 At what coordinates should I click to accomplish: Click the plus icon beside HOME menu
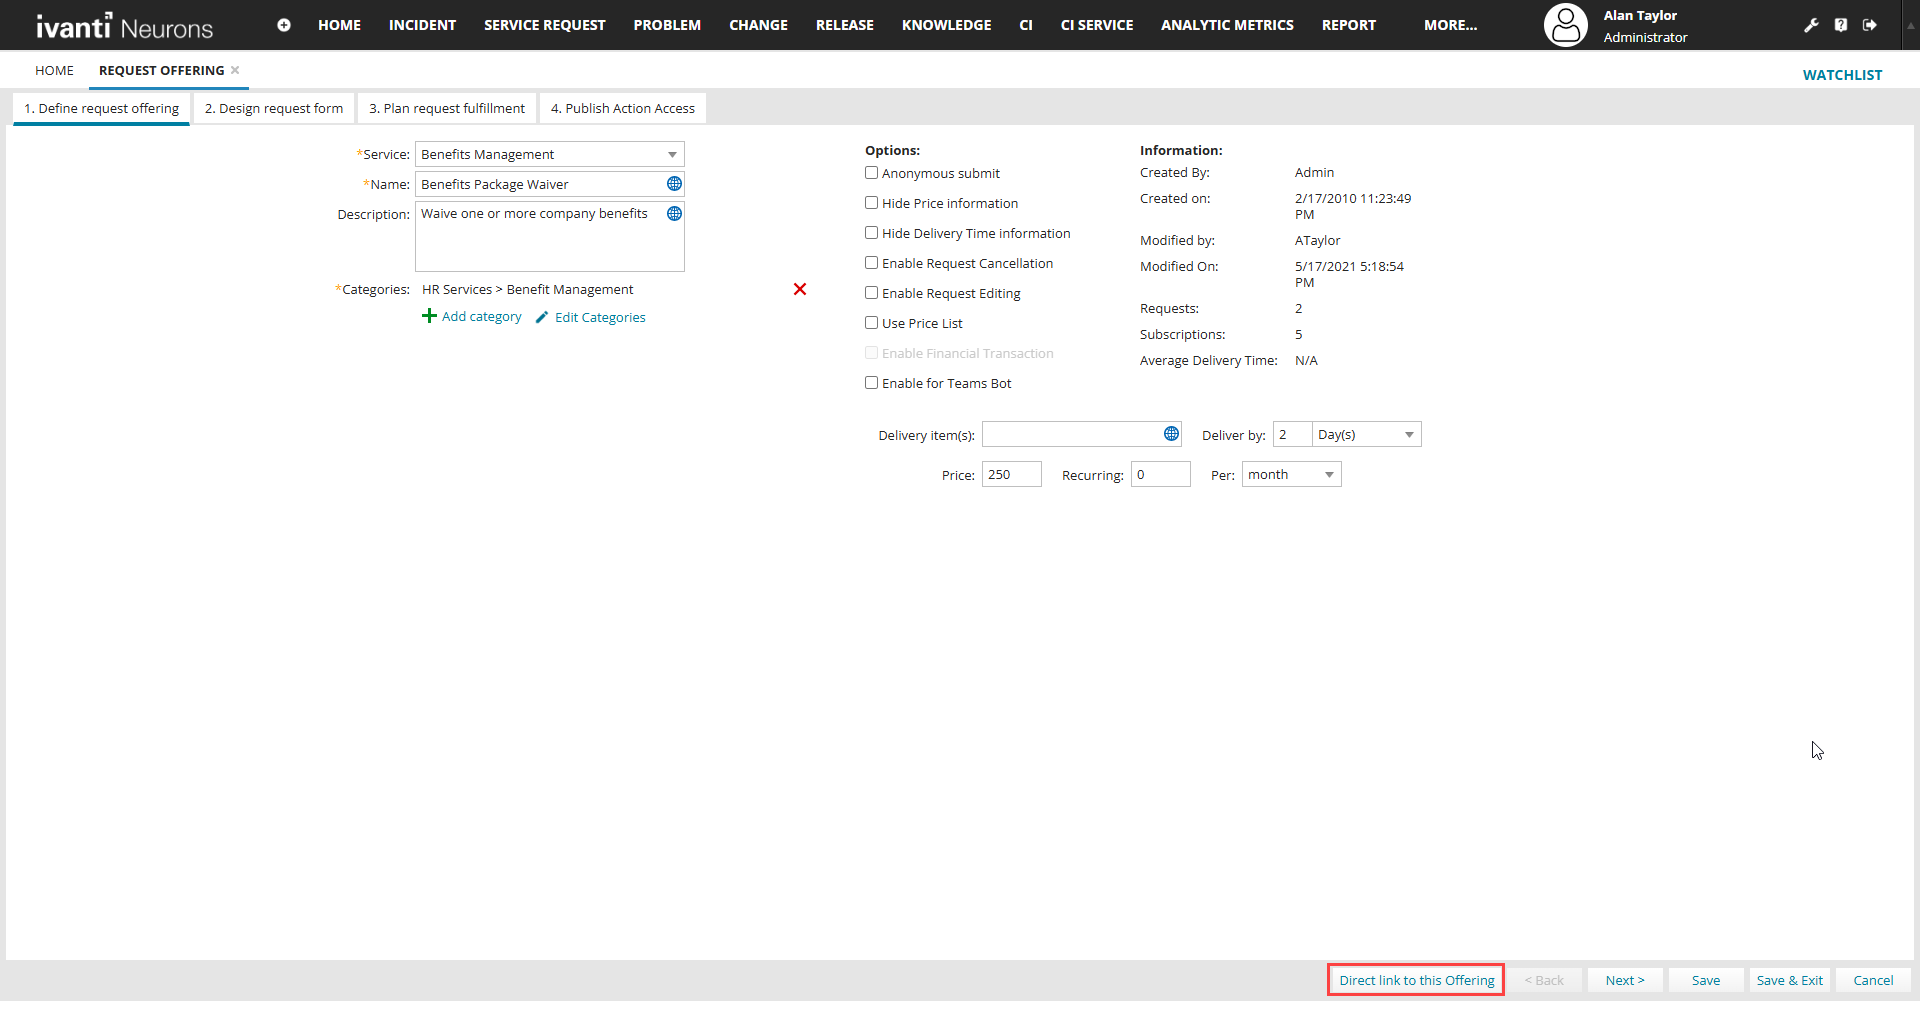[284, 25]
